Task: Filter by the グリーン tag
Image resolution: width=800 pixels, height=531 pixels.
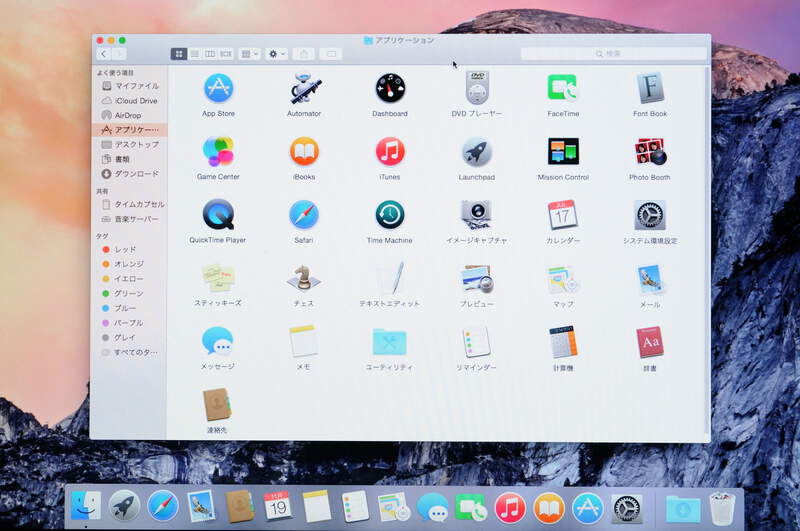Action: [x=130, y=293]
